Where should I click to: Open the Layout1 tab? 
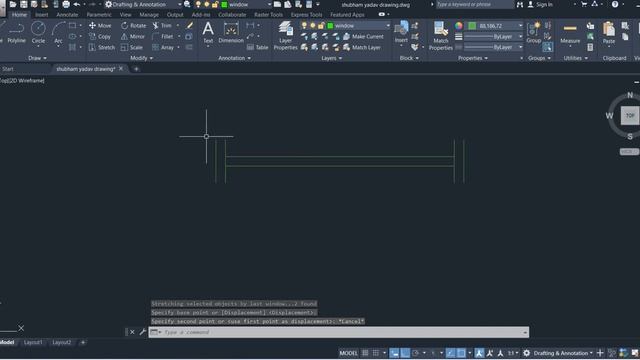click(x=33, y=342)
